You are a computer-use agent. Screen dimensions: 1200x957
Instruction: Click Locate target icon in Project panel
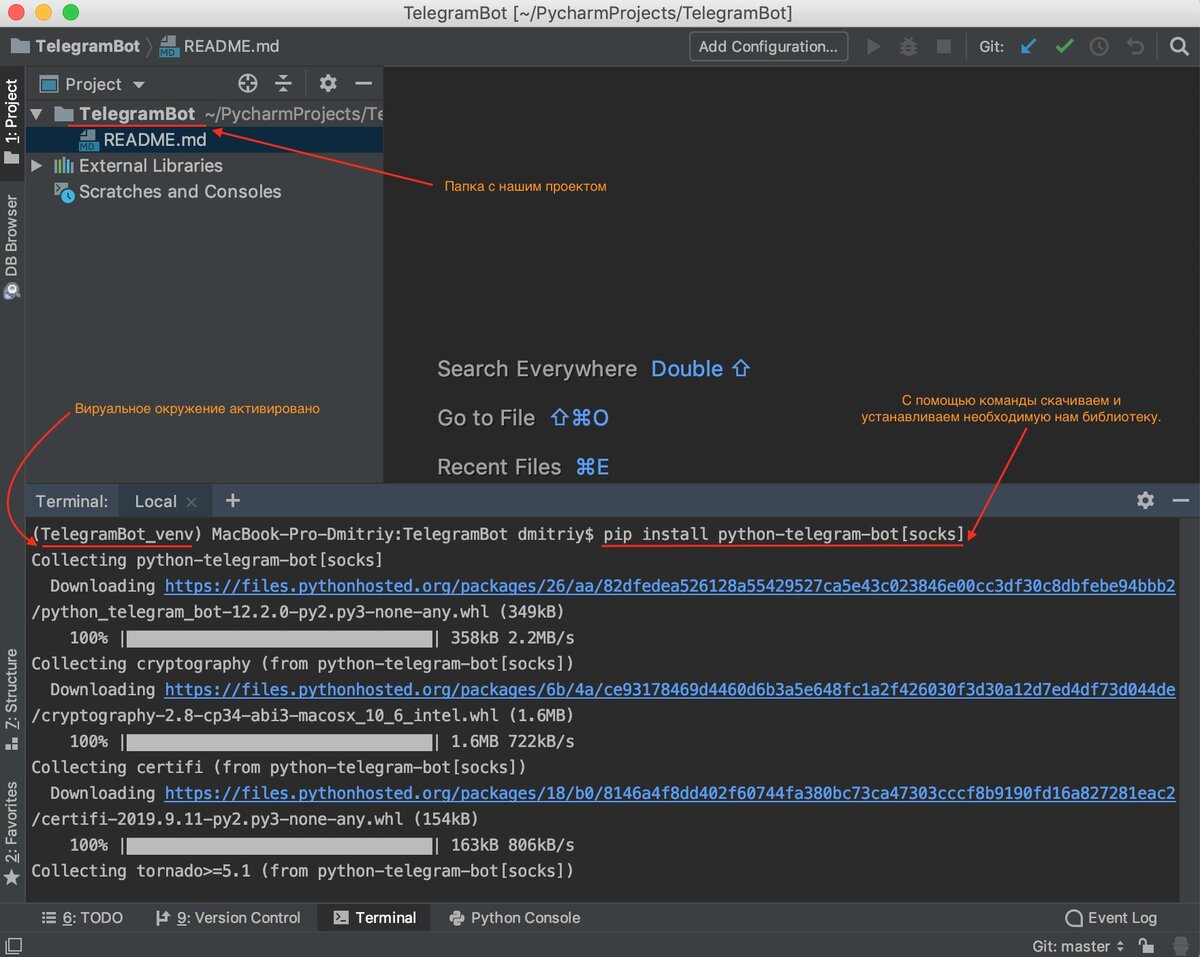point(248,84)
